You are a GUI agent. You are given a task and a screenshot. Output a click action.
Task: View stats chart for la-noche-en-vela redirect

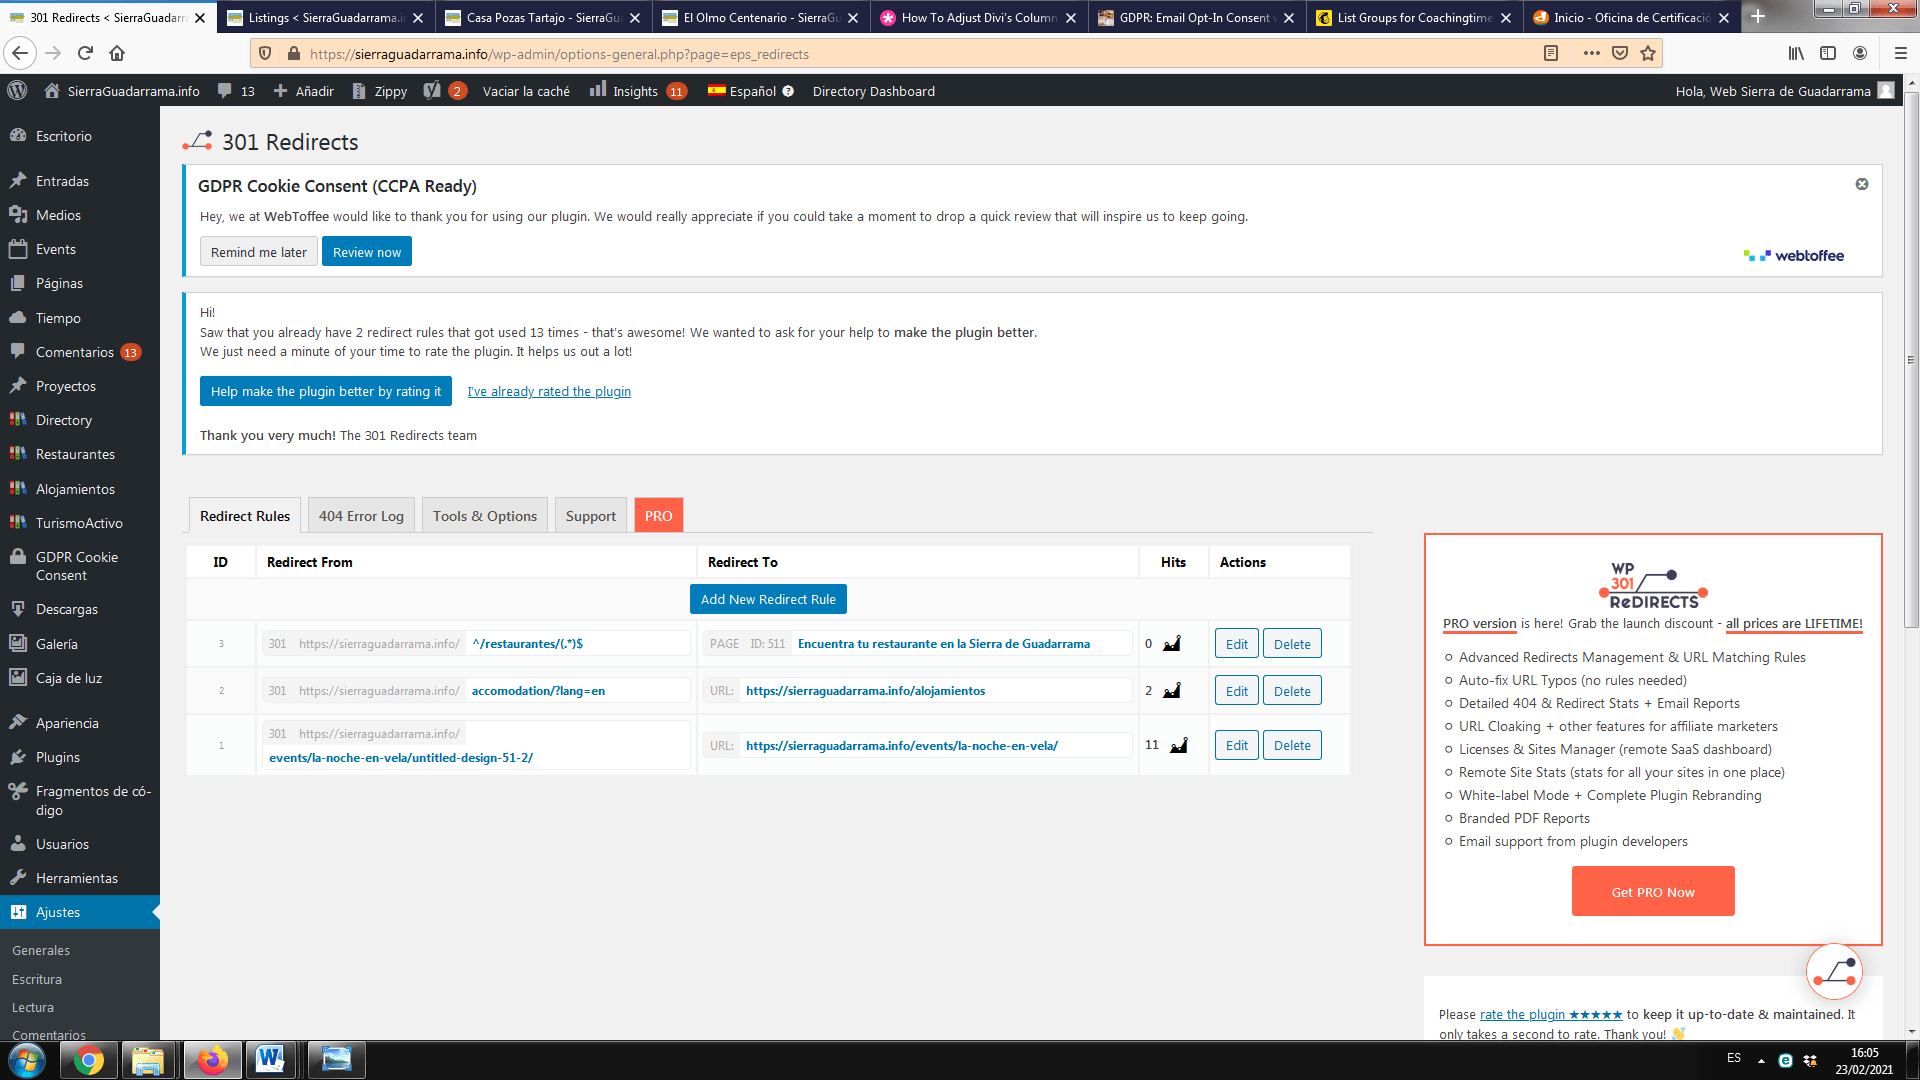[1179, 745]
